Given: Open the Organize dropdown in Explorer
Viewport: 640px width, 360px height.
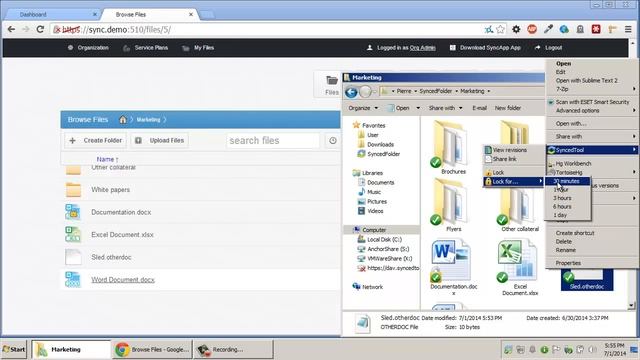Looking at the screenshot, I should (363, 108).
